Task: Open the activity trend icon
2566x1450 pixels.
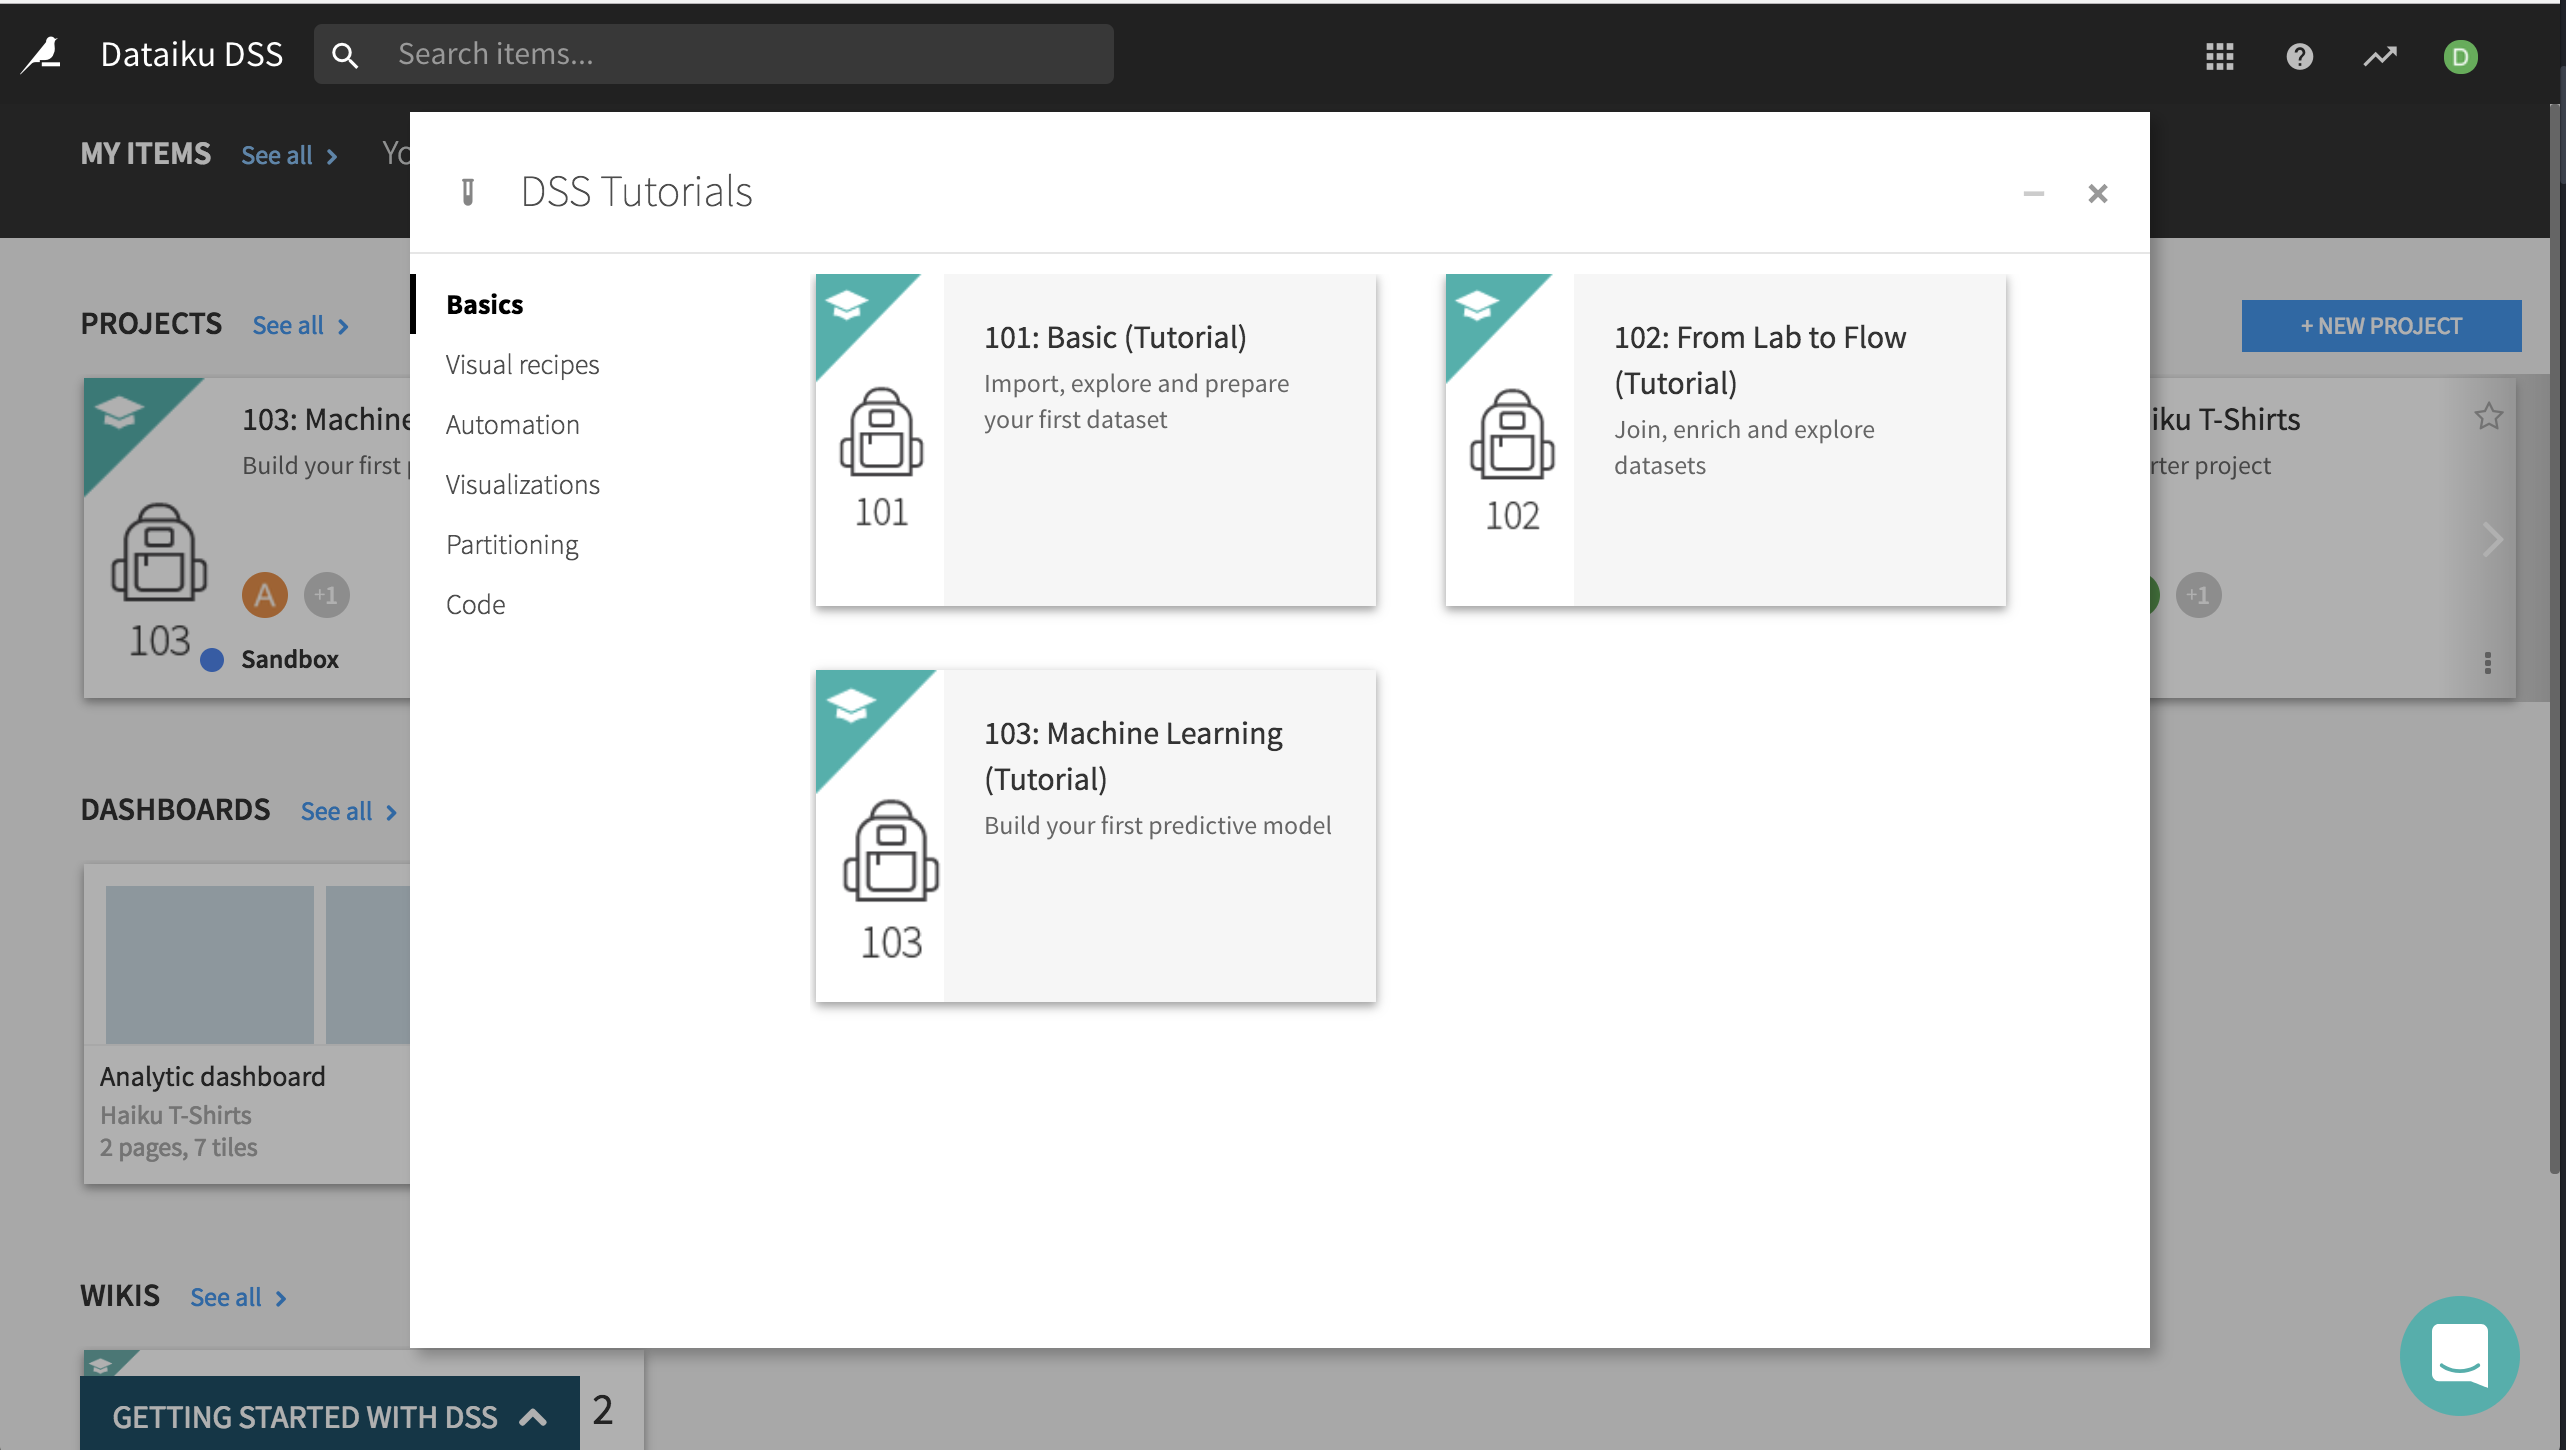Action: point(2380,56)
